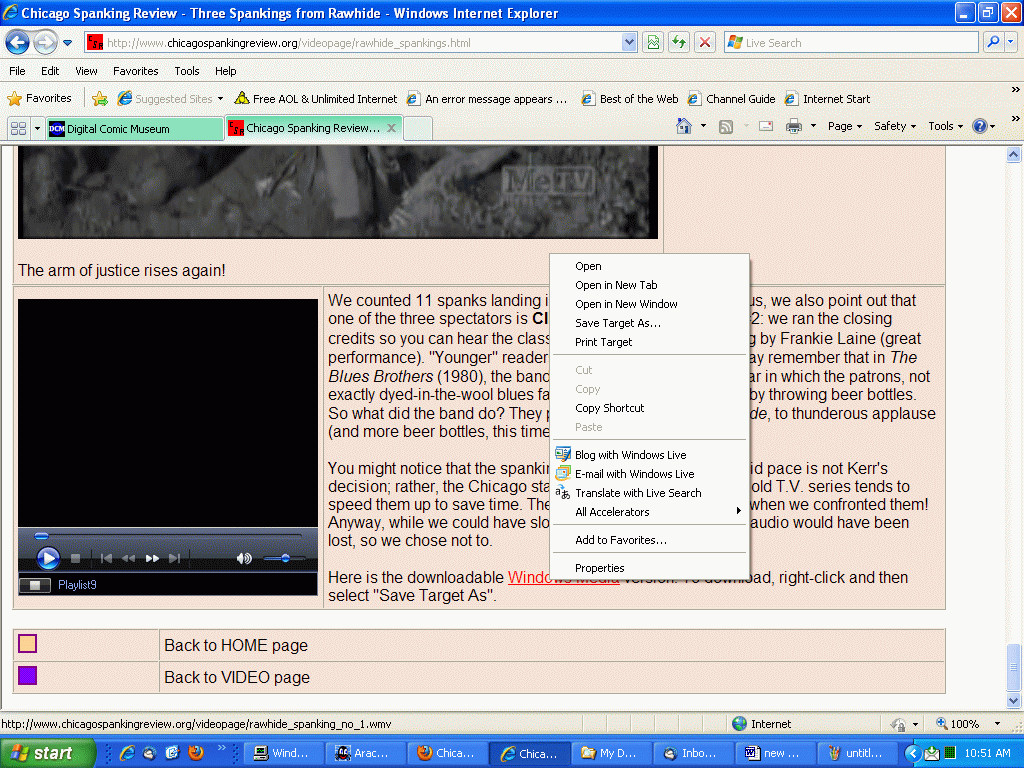1024x768 pixels.
Task: Select Open in New Tab
Action: pos(616,285)
